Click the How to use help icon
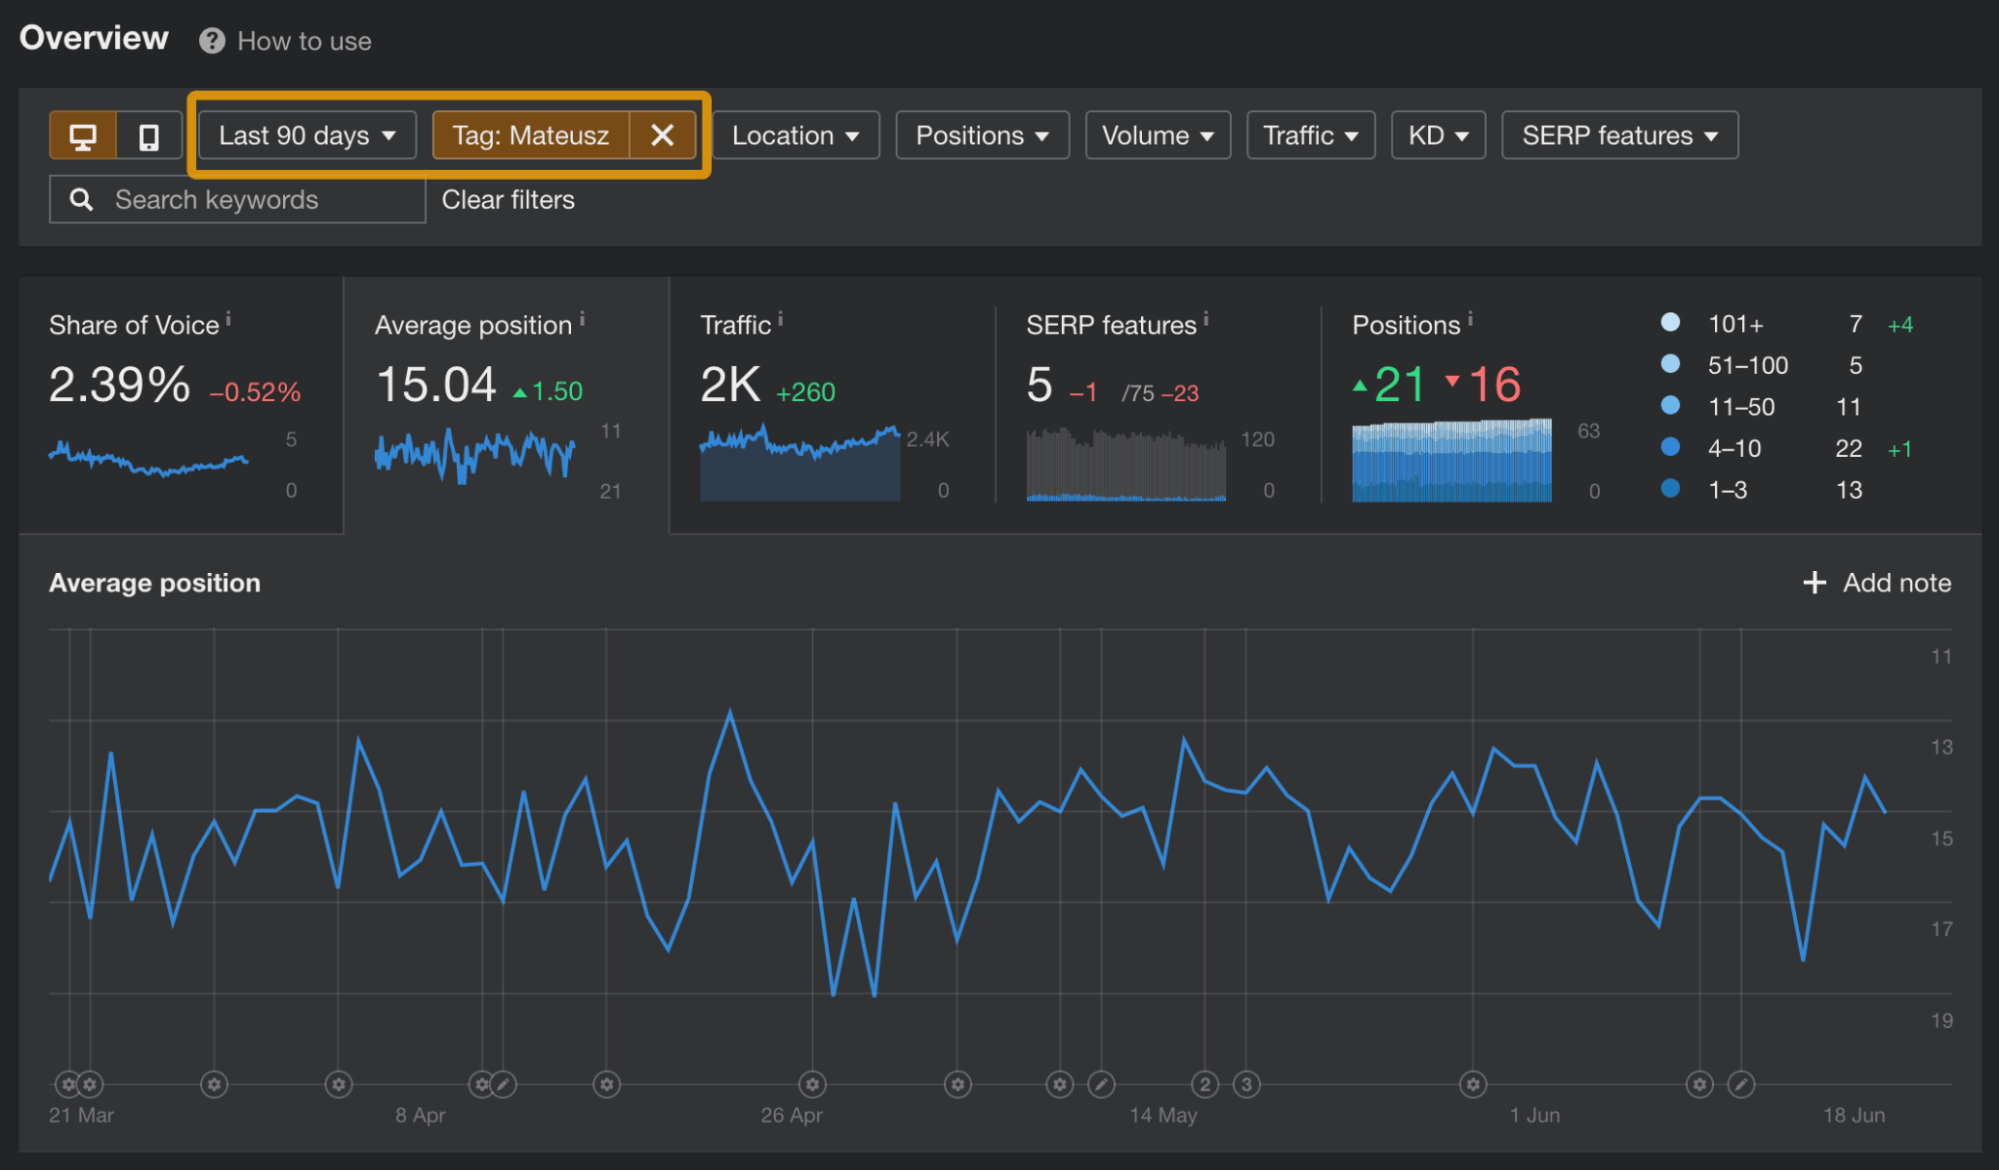The height and width of the screenshot is (1171, 1999). click(211, 40)
